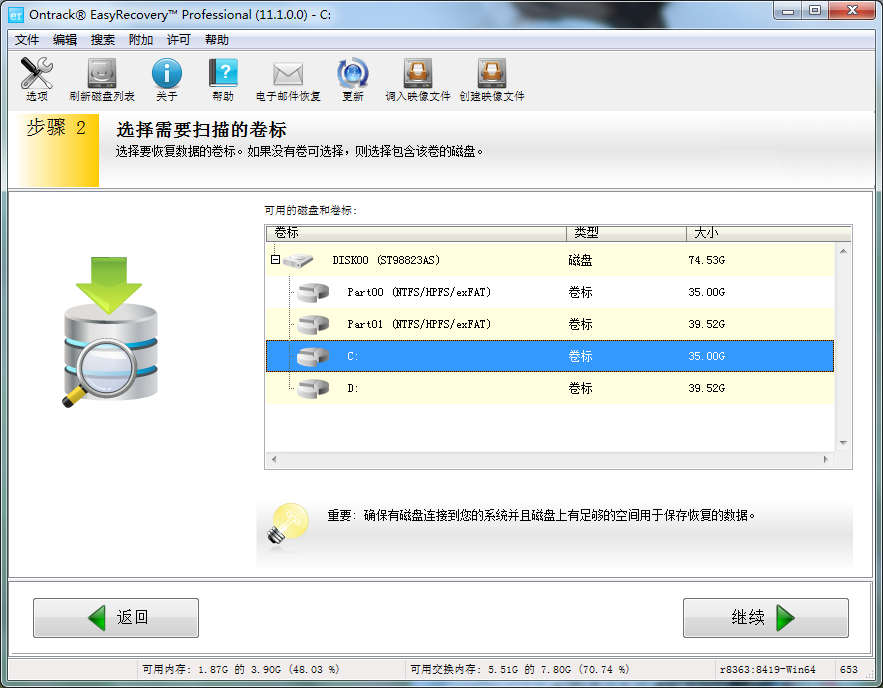This screenshot has width=883, height=688.
Task: Sort by the 类型 column header
Action: [626, 233]
